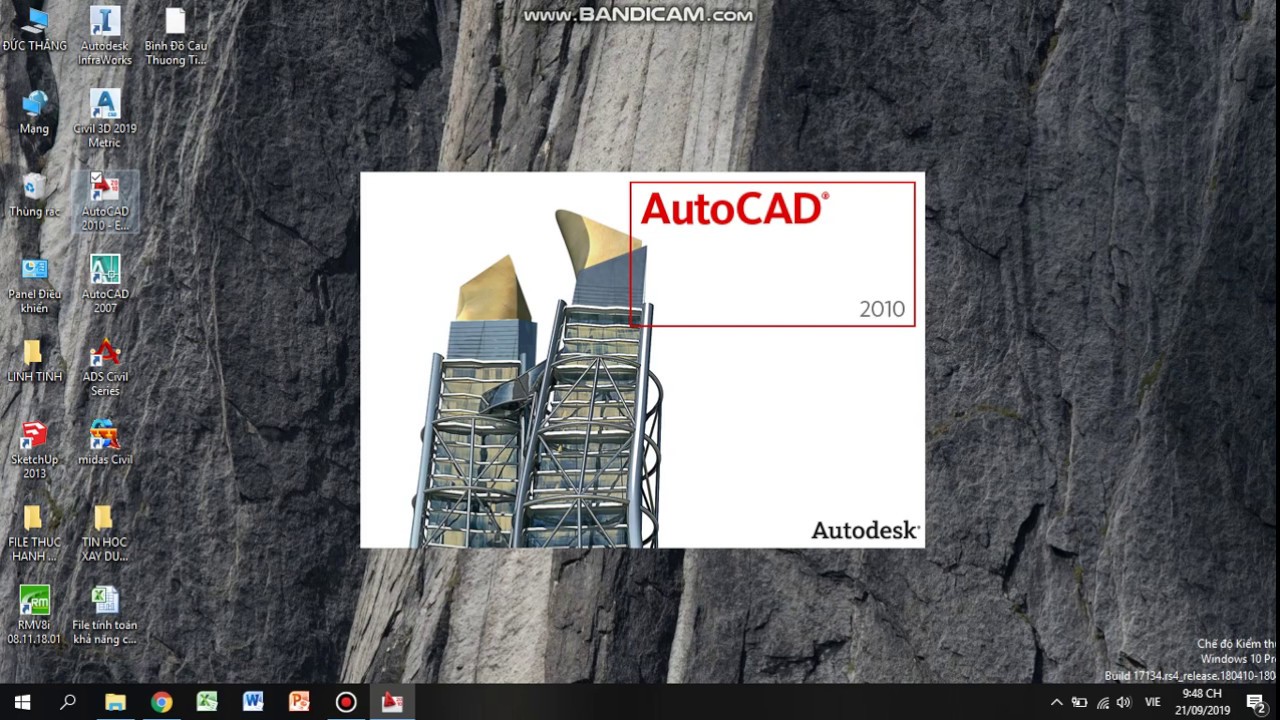This screenshot has width=1280, height=720.
Task: Show hidden system tray icons
Action: coord(1056,702)
